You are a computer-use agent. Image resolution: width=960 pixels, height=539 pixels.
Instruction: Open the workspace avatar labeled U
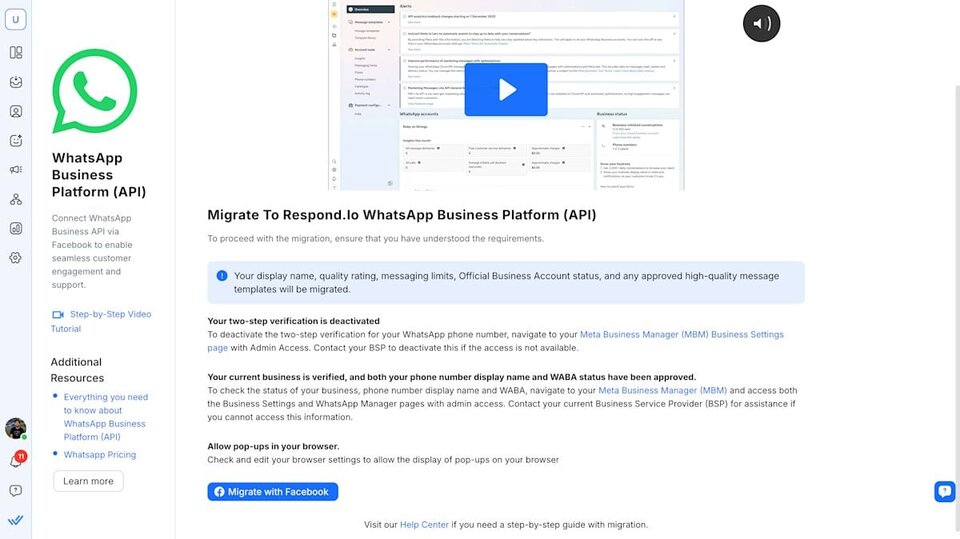[16, 19]
